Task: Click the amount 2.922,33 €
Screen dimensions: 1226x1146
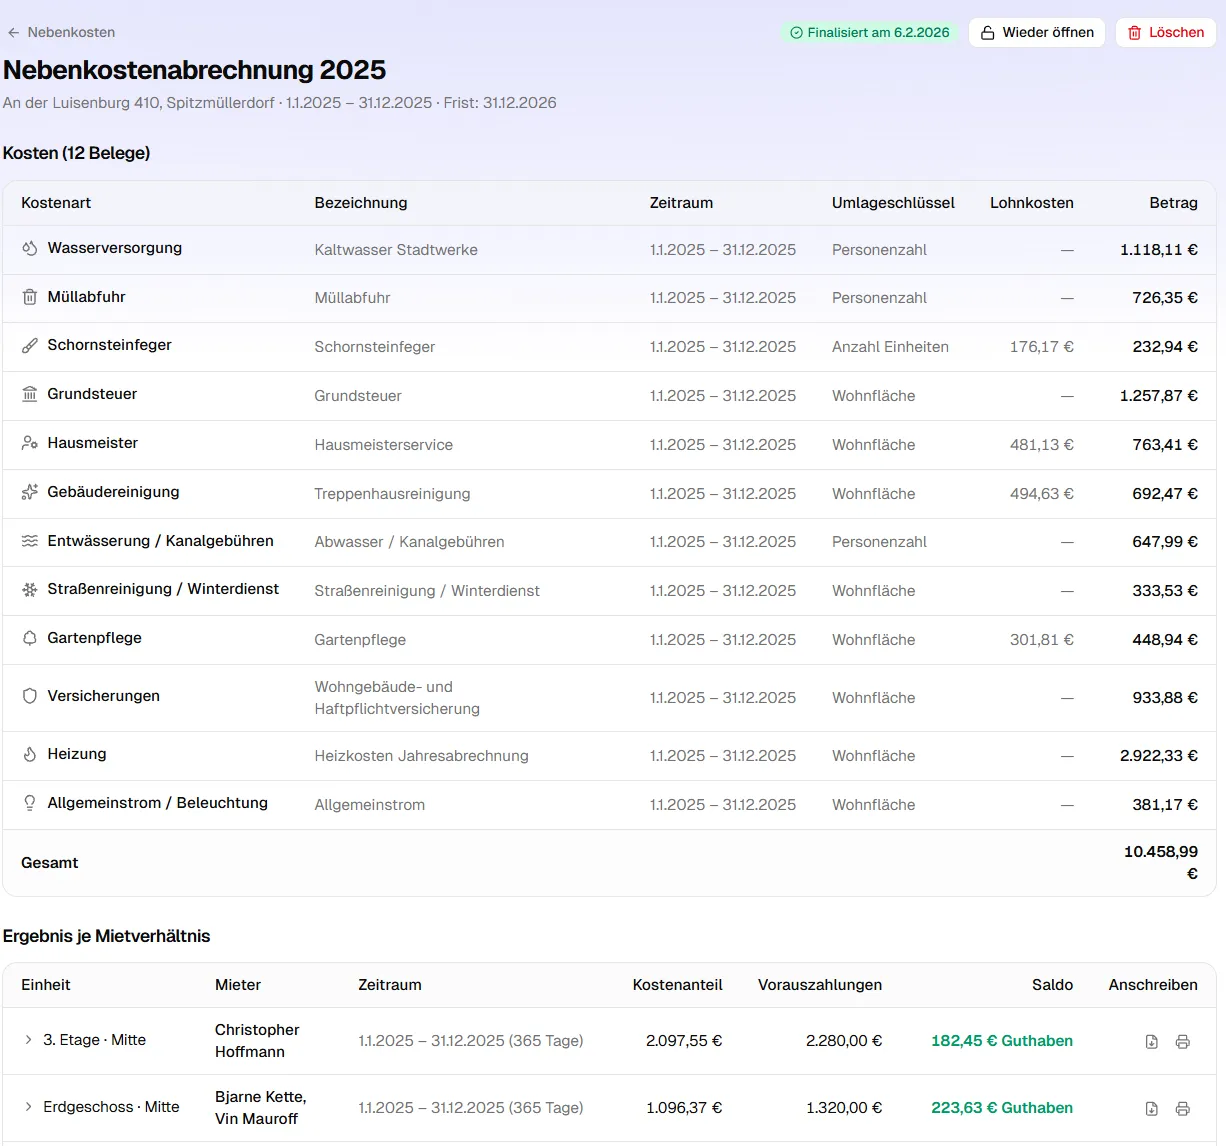Action: 1158,756
